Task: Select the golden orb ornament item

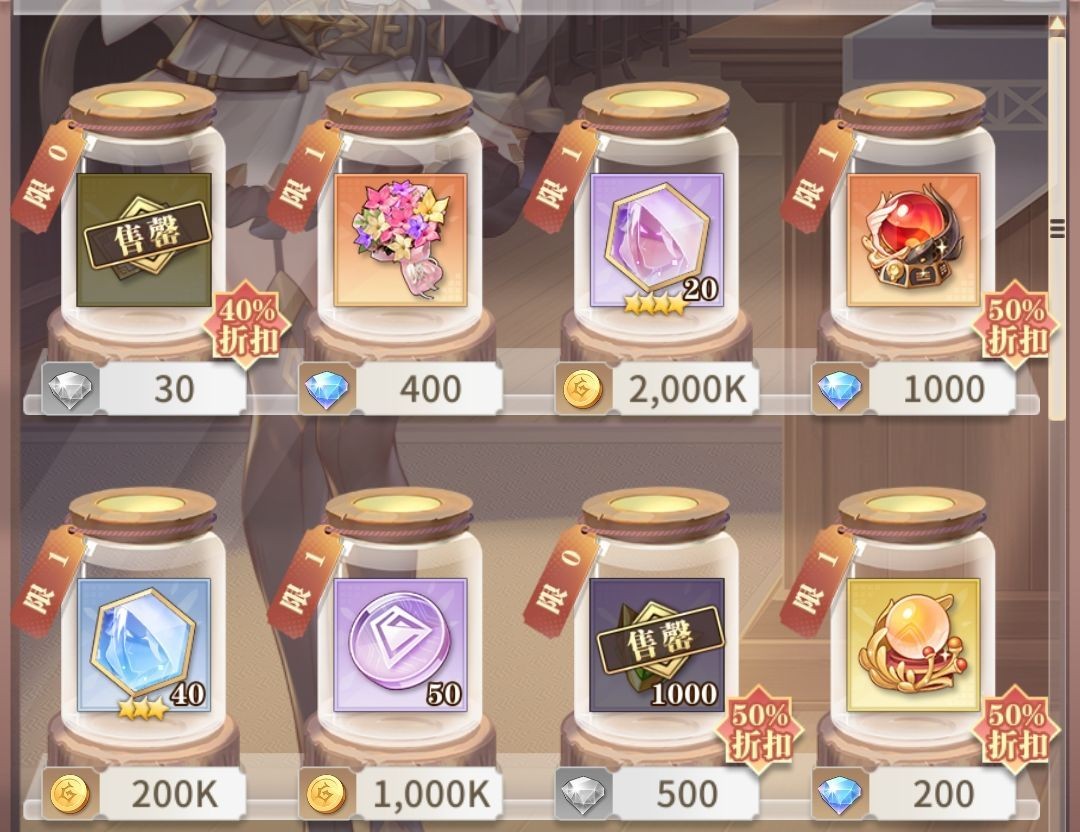Action: coord(913,645)
